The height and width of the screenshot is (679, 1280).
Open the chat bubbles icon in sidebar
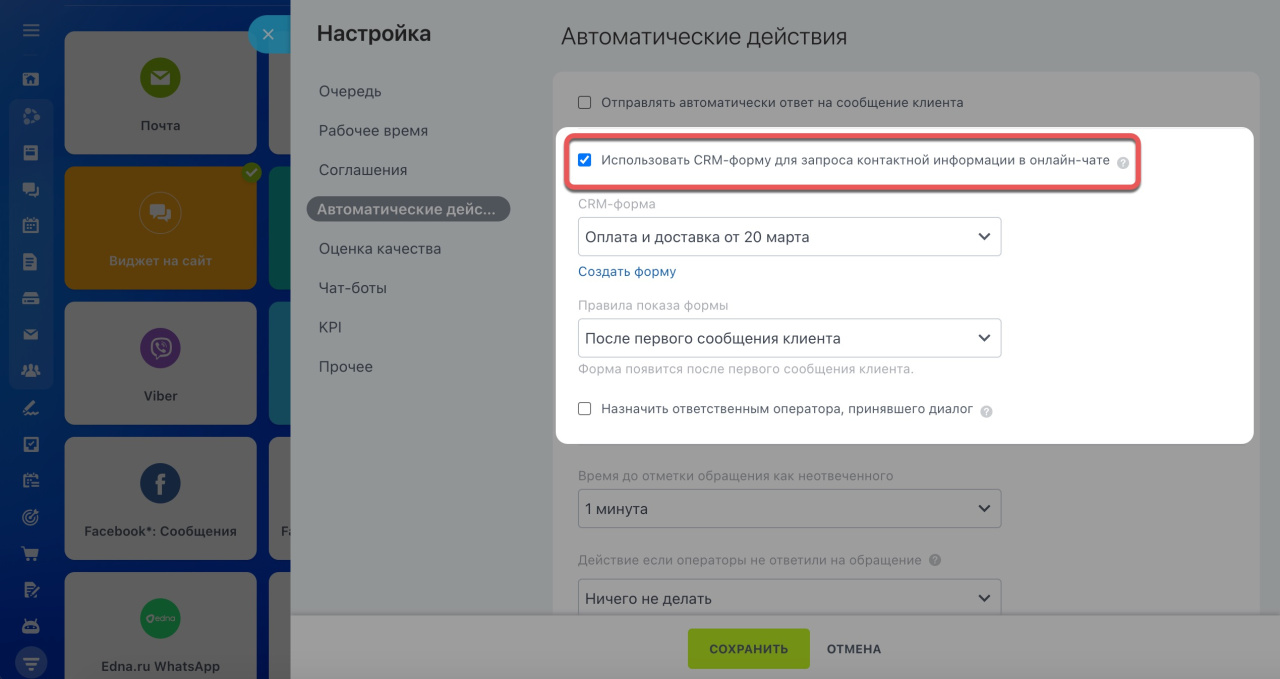(31, 189)
